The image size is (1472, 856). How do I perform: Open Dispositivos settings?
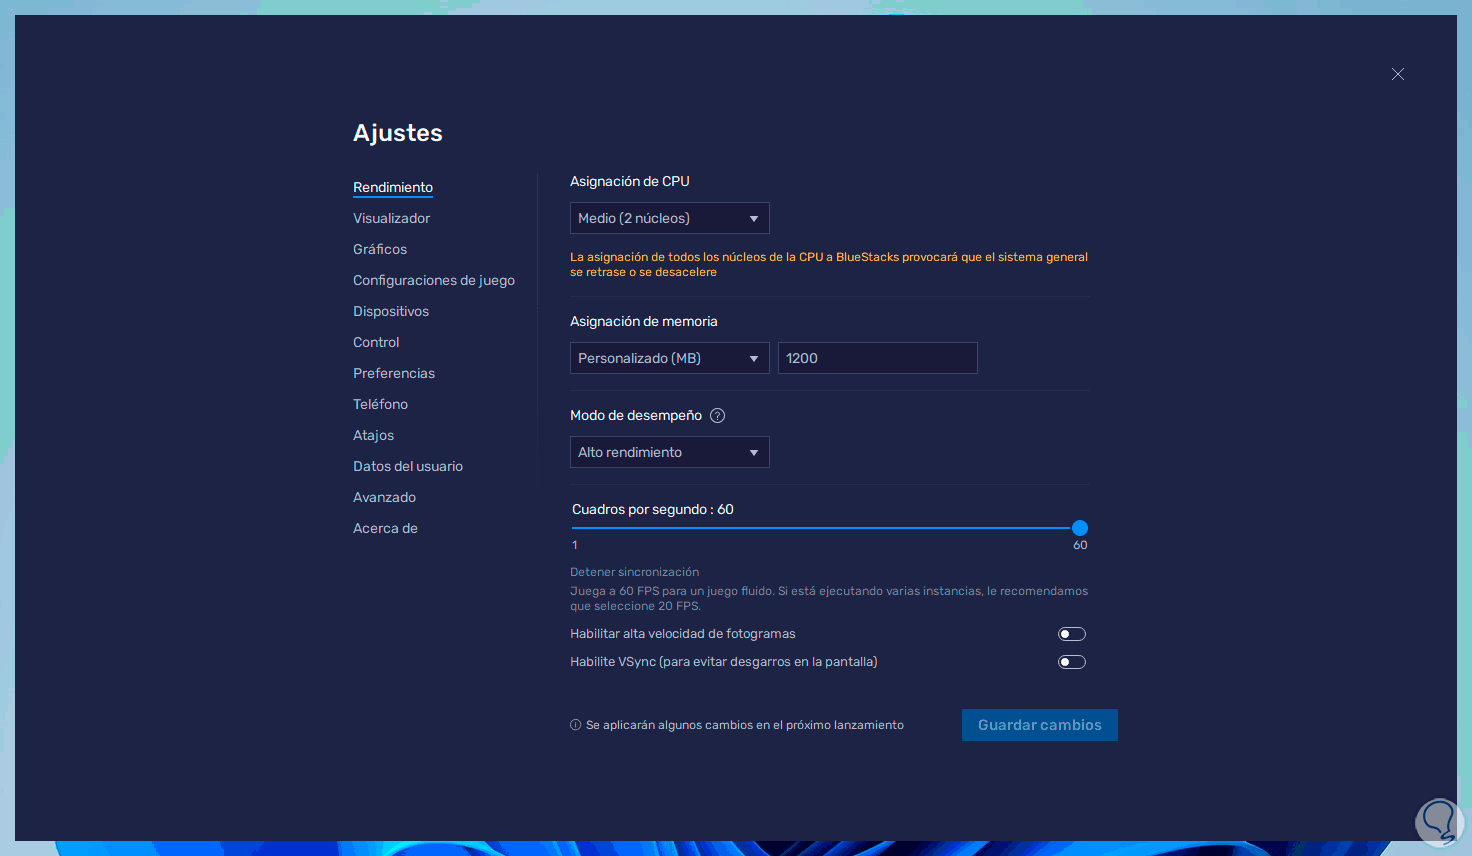[391, 311]
